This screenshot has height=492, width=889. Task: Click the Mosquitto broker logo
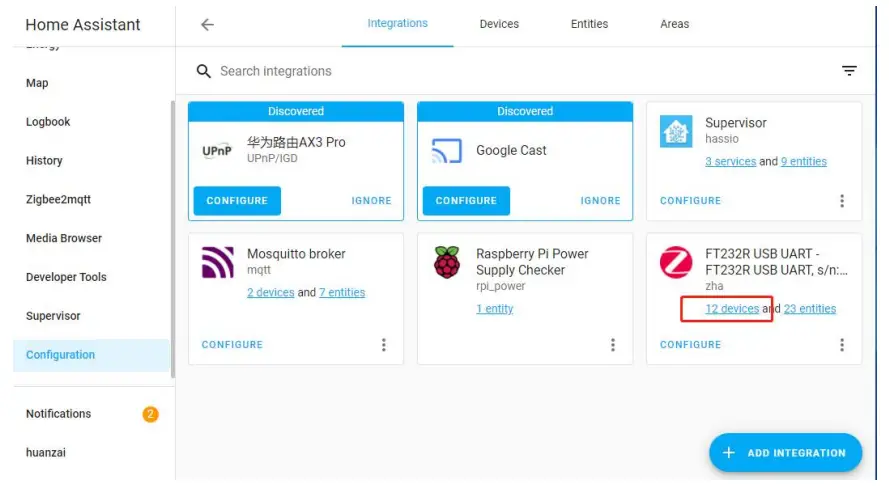point(218,262)
